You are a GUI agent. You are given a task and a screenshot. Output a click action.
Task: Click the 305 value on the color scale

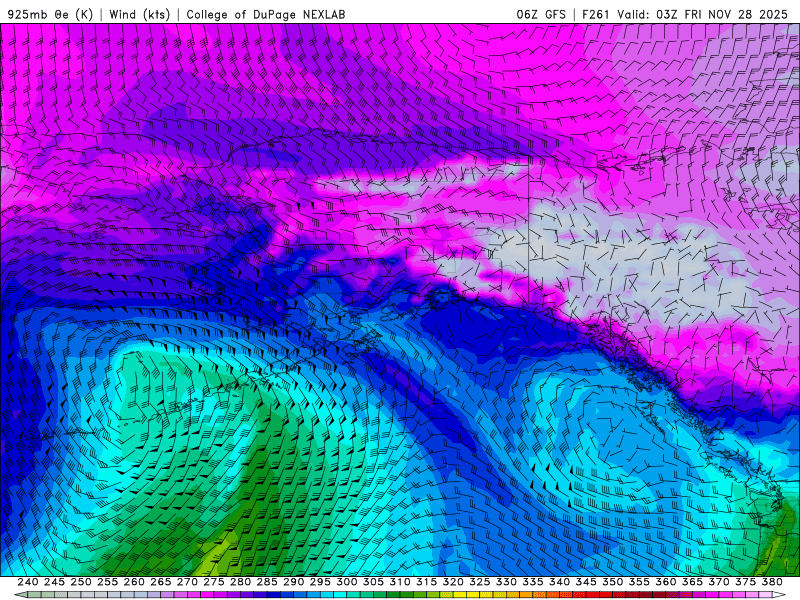373,582
